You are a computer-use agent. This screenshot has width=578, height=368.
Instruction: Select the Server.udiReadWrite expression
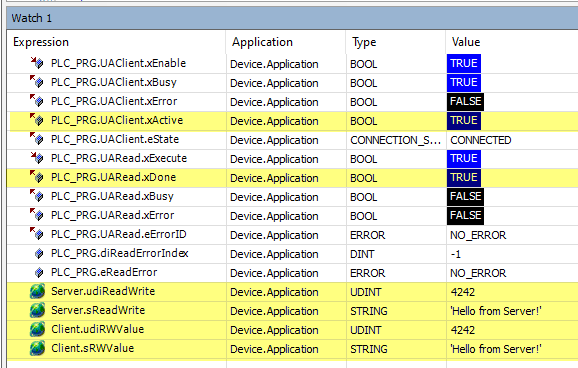coord(103,291)
